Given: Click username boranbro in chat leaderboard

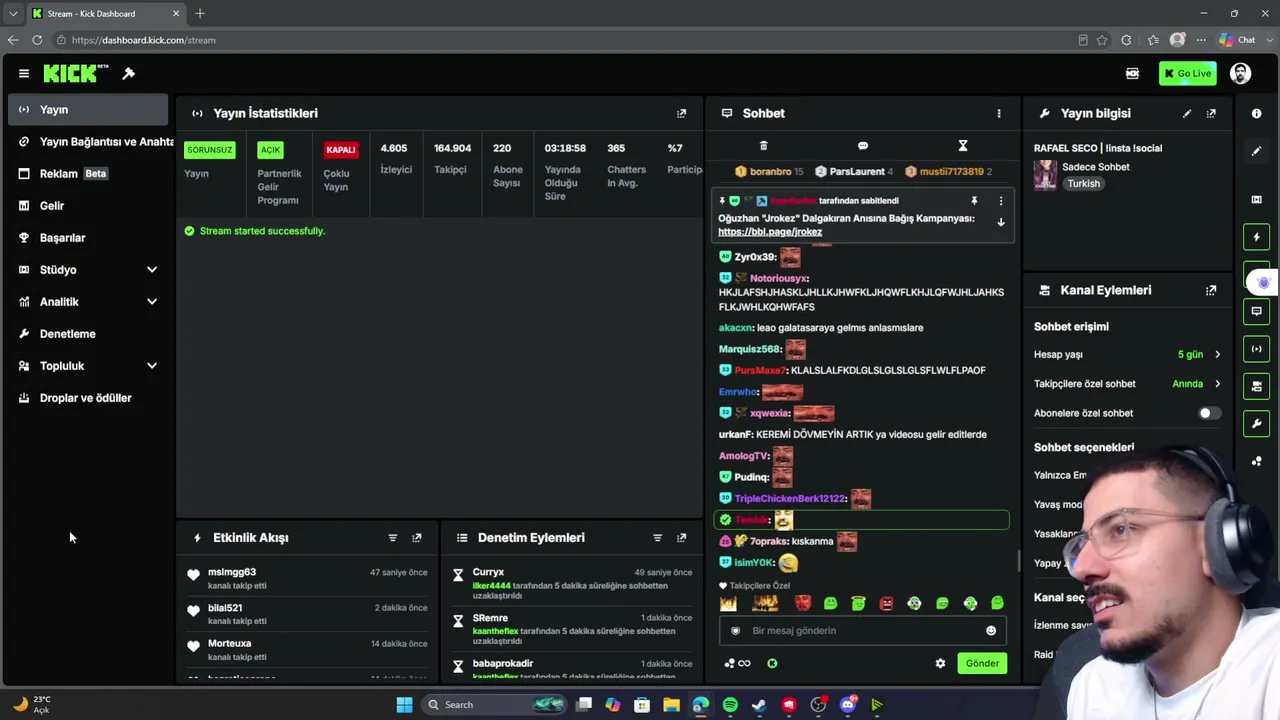Looking at the screenshot, I should (x=770, y=172).
